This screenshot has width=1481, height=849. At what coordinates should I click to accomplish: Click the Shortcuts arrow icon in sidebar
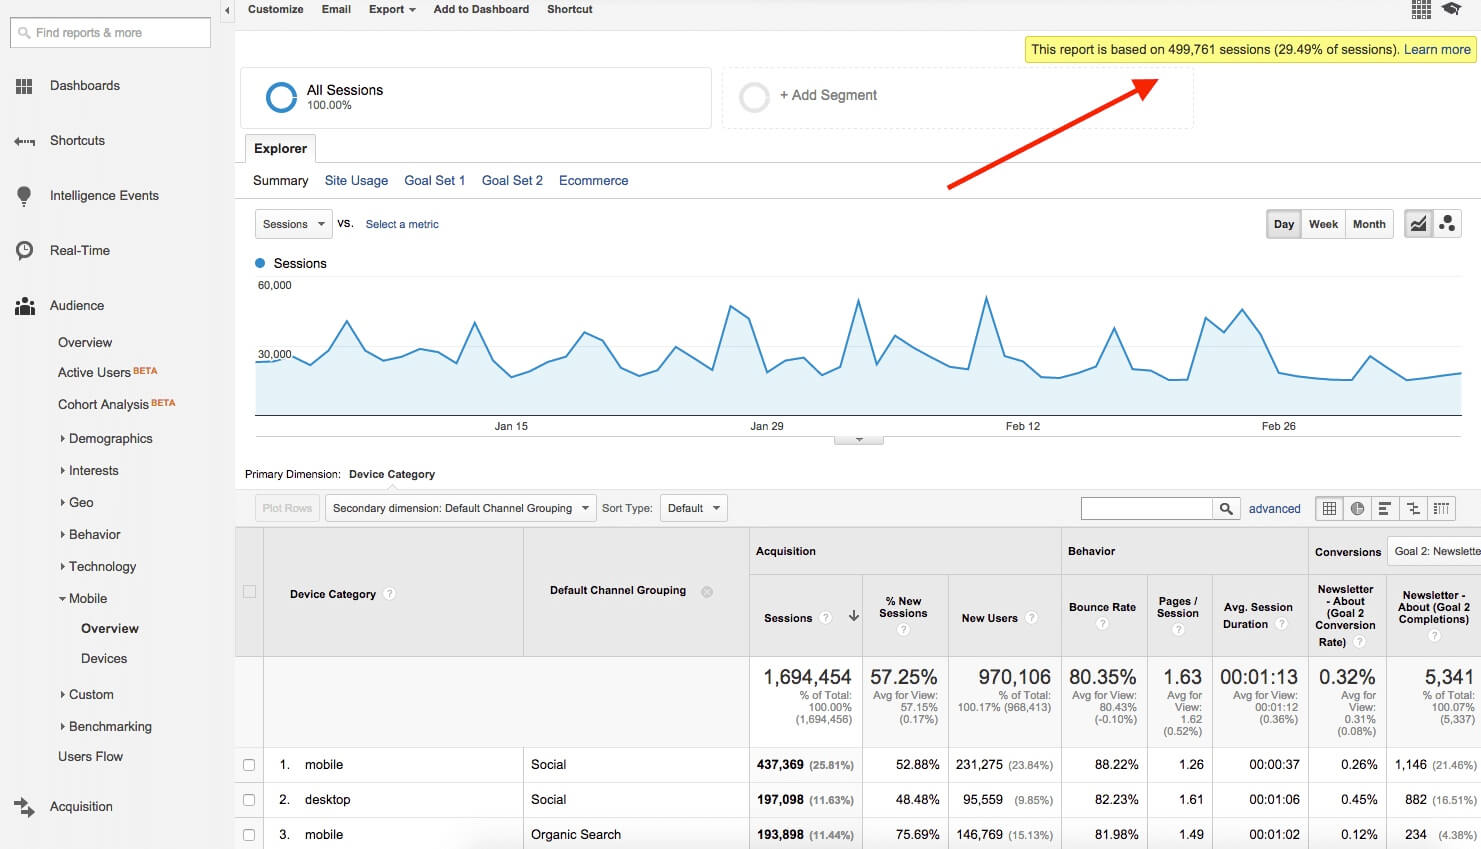24,141
